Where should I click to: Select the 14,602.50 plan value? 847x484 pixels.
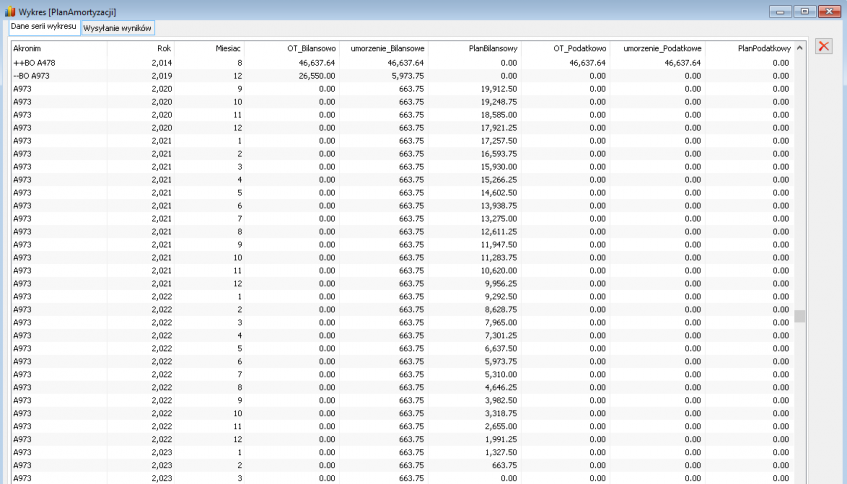click(499, 193)
